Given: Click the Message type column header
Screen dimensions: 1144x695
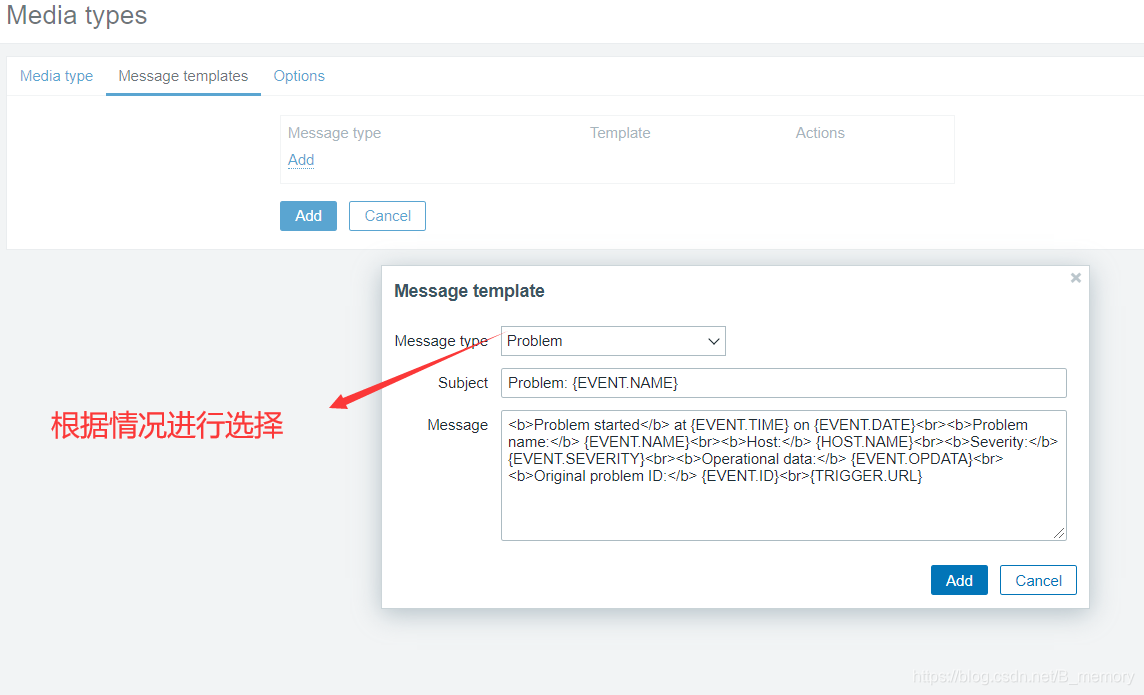Looking at the screenshot, I should pos(334,133).
